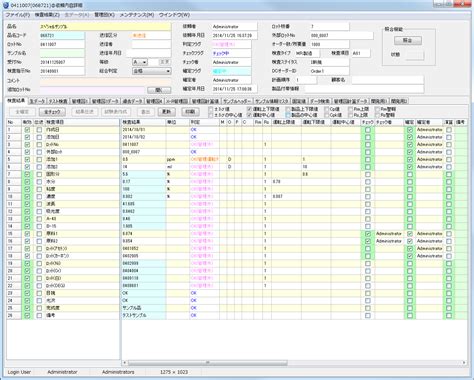Switch to the 固定値 tab
The width and height of the screenshot is (474, 380).
pyautogui.click(x=299, y=101)
